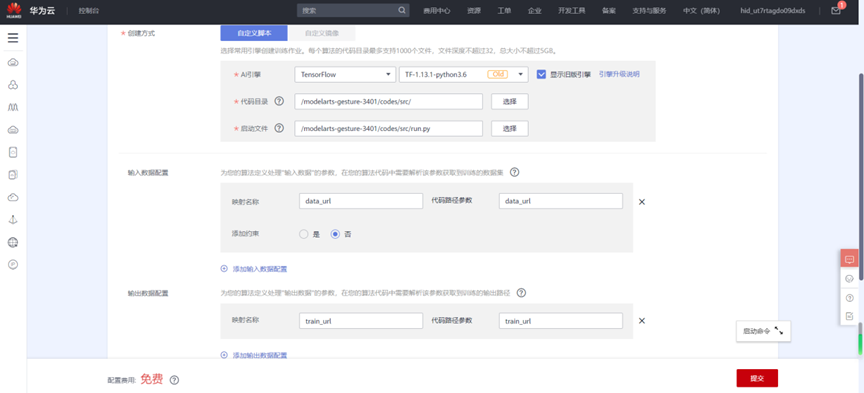This screenshot has width=864, height=393.
Task: Click the anchor-shaped icon in the sidebar
Action: [x=13, y=219]
